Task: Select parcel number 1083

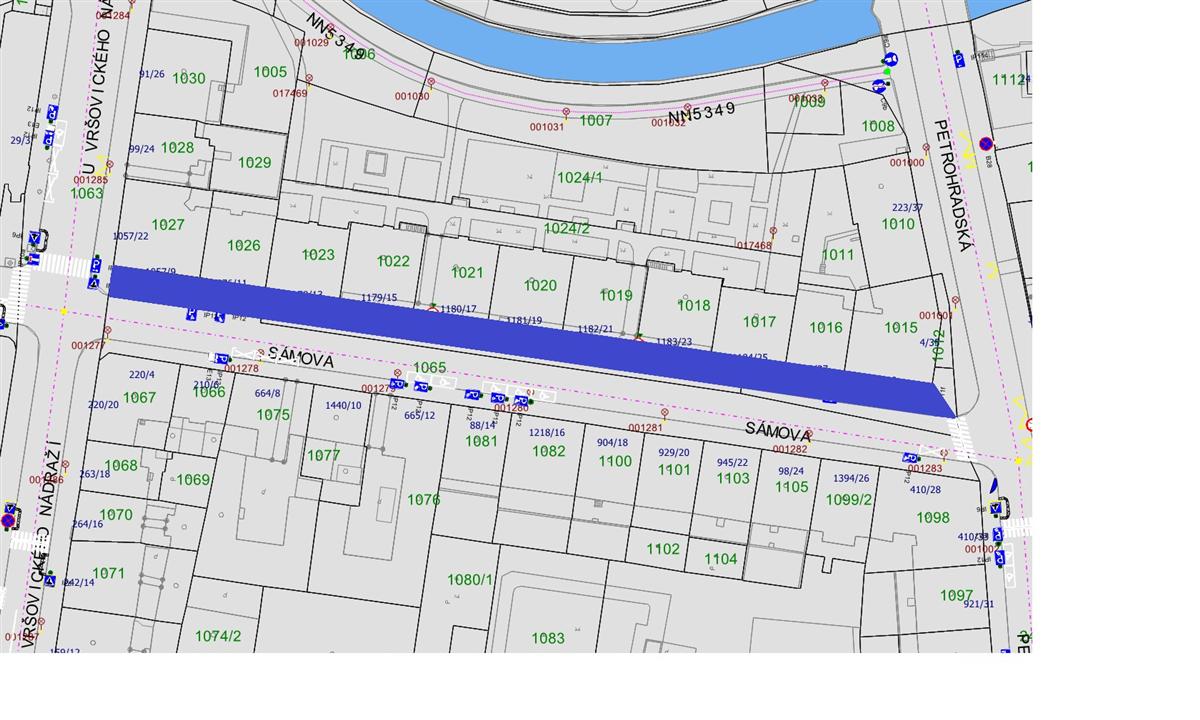Action: (548, 638)
